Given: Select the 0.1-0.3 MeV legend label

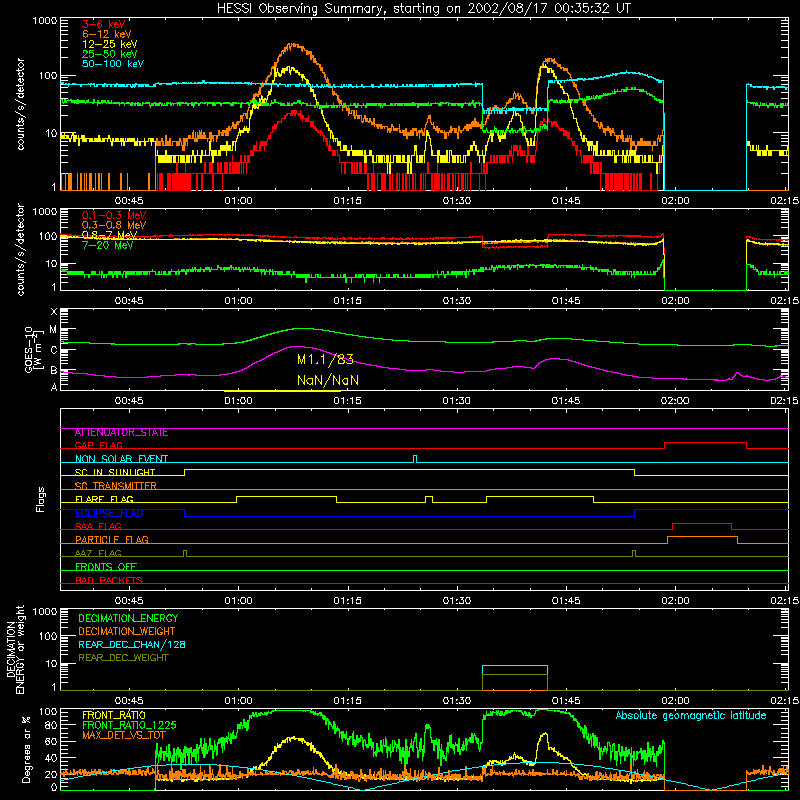Looking at the screenshot, I should click(114, 215).
